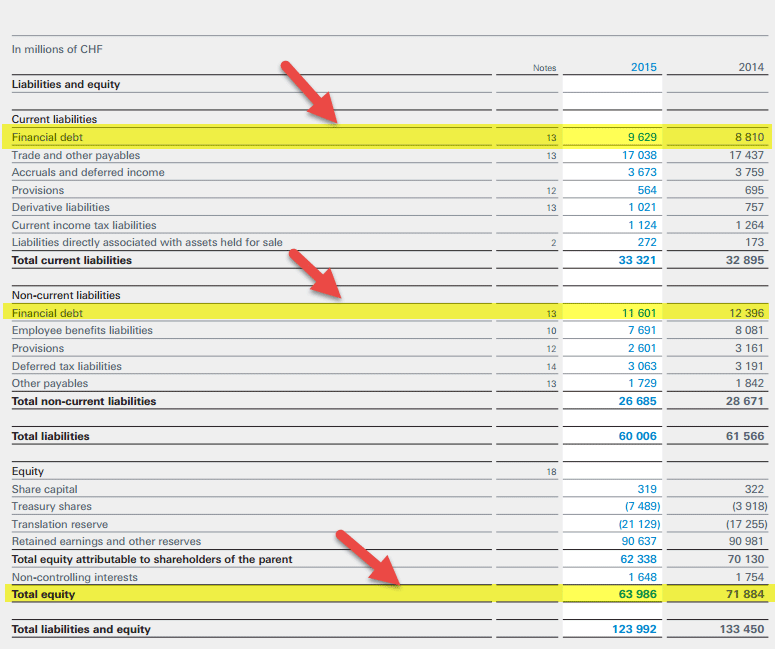This screenshot has width=775, height=649.
Task: Select derivative liabilities value 1 021
Action: pyautogui.click(x=642, y=208)
